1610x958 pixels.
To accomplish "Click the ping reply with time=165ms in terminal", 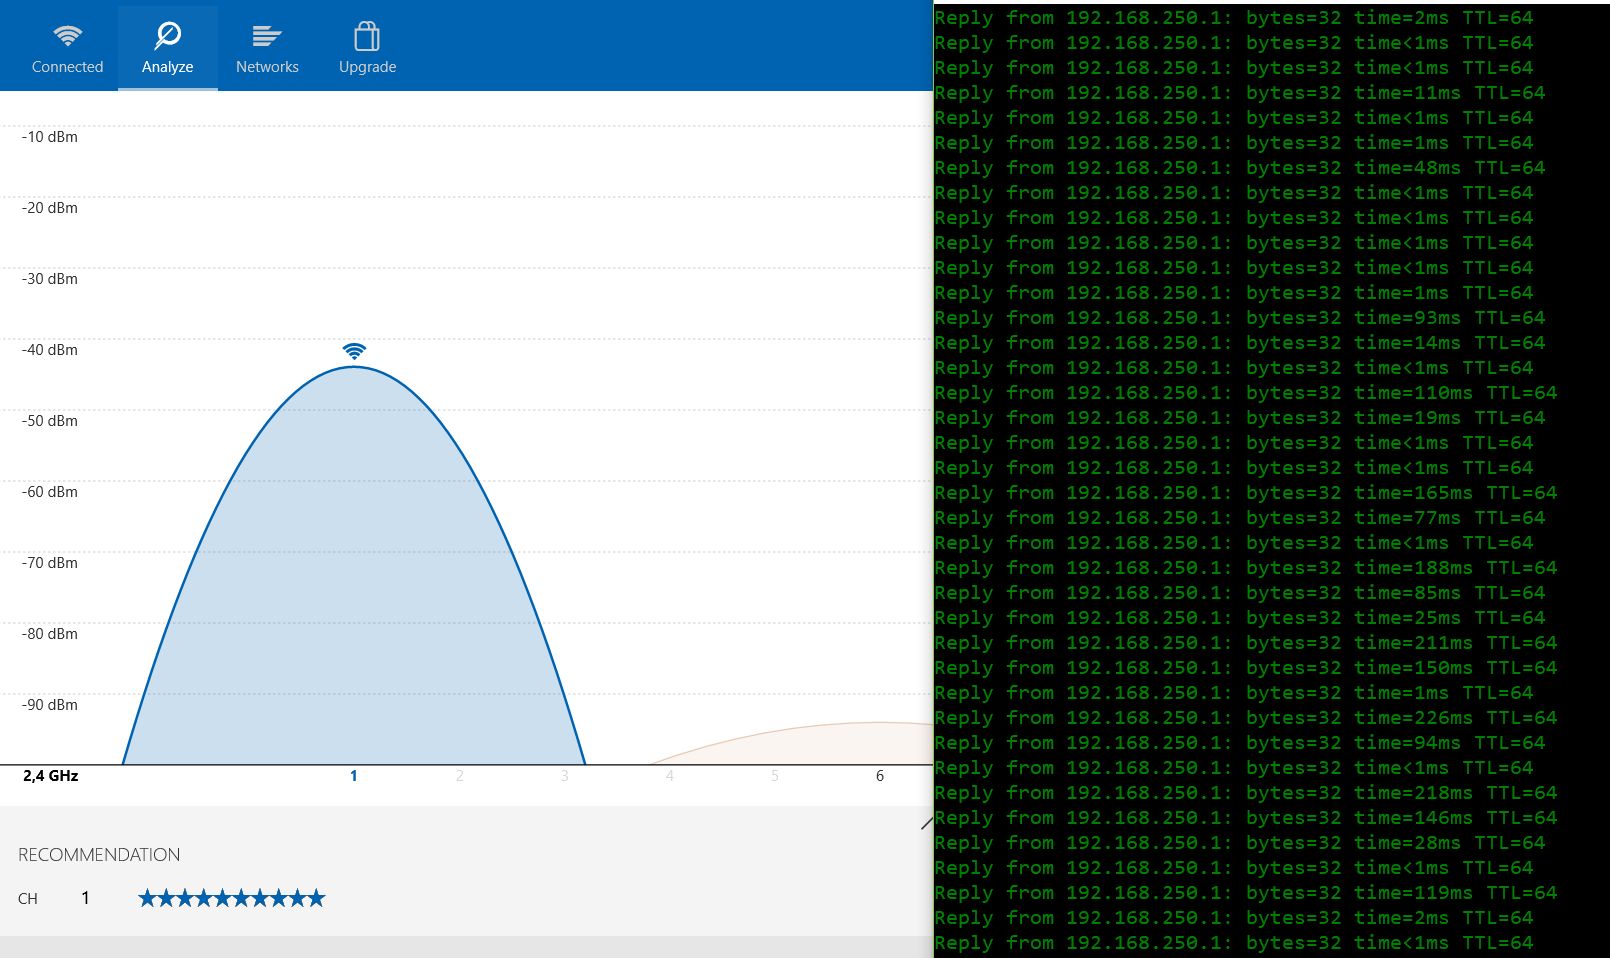I will (1246, 493).
